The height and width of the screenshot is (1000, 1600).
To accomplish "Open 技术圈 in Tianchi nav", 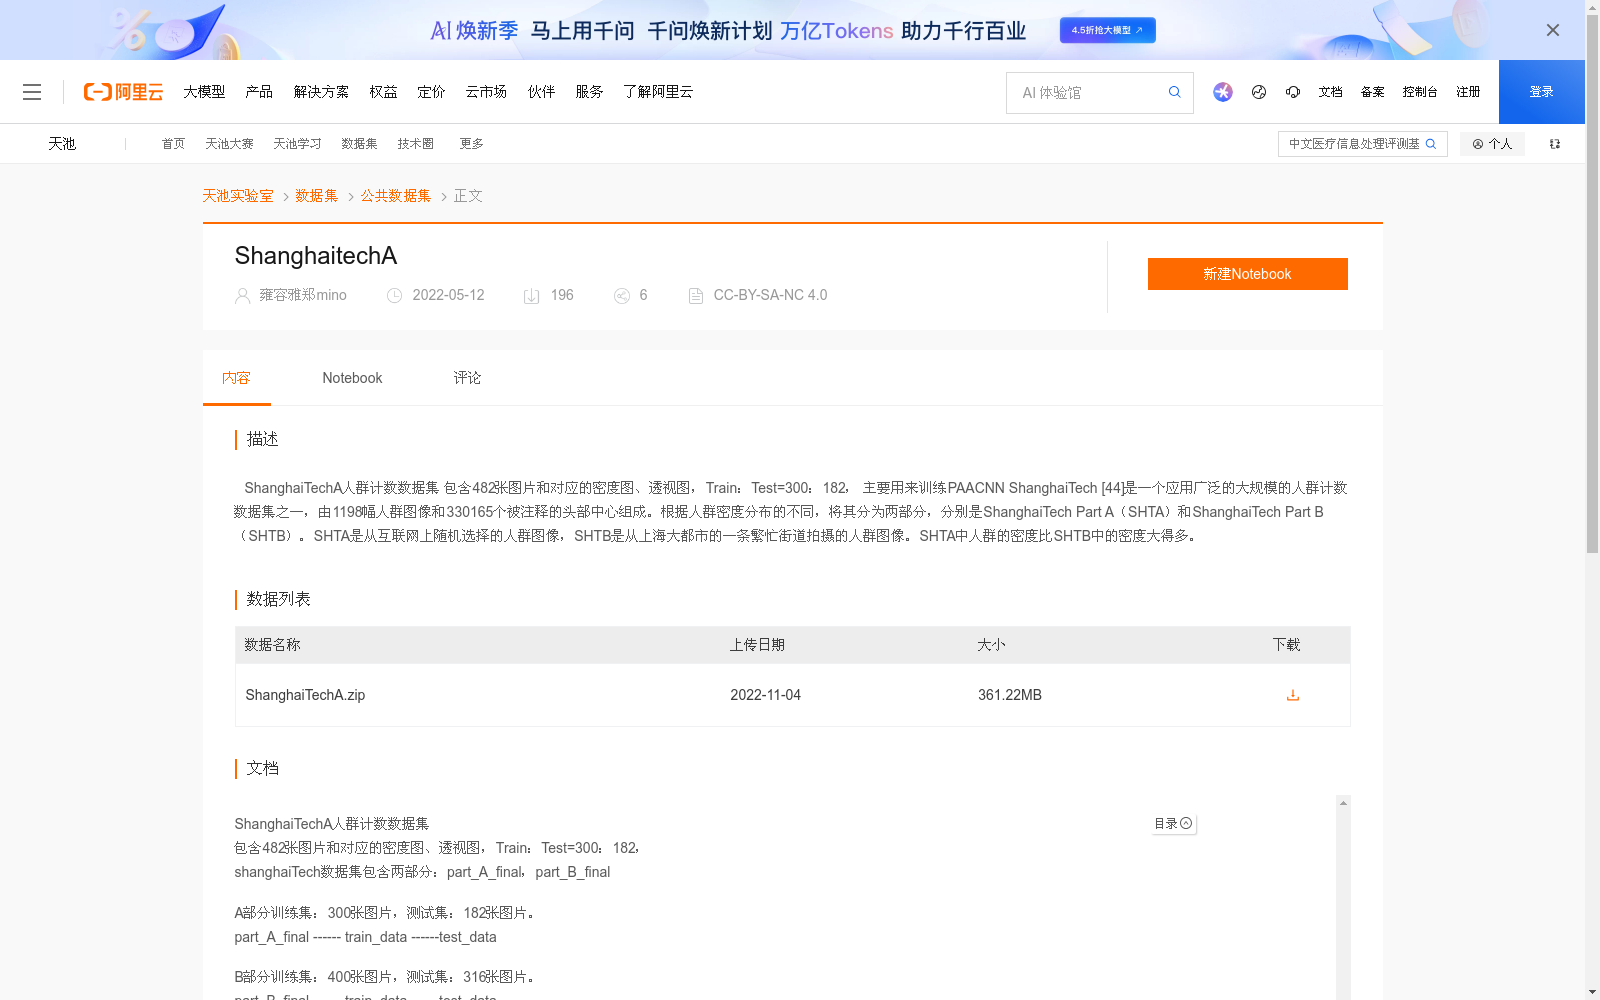I will pos(415,144).
